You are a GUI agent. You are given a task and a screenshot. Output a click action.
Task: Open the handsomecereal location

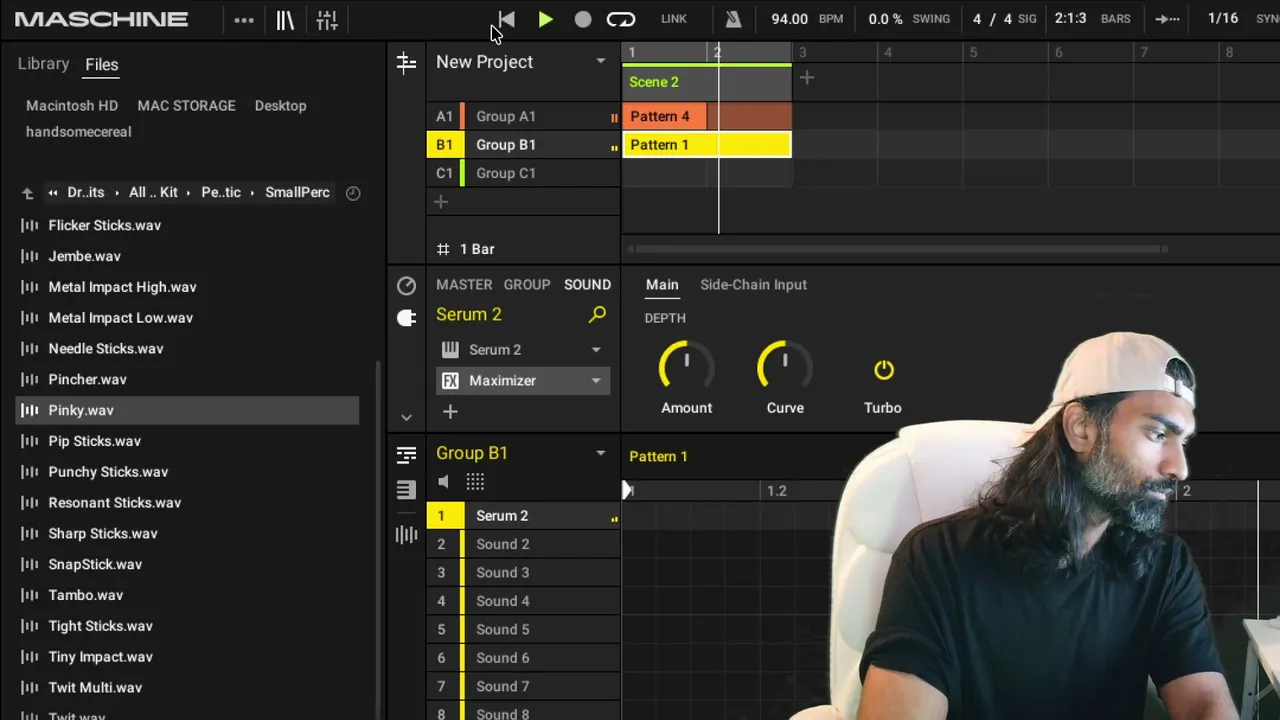[78, 131]
